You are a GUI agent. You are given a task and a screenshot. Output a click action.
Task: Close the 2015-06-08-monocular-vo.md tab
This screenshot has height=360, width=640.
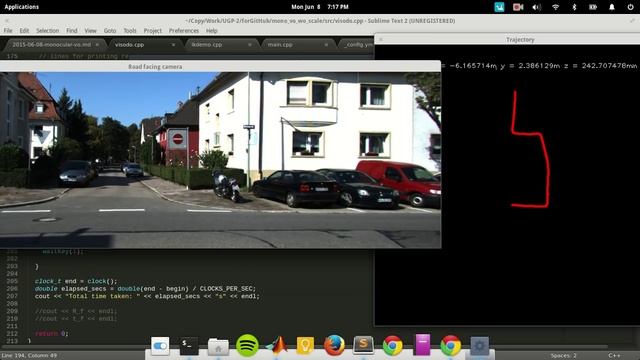tap(97, 44)
